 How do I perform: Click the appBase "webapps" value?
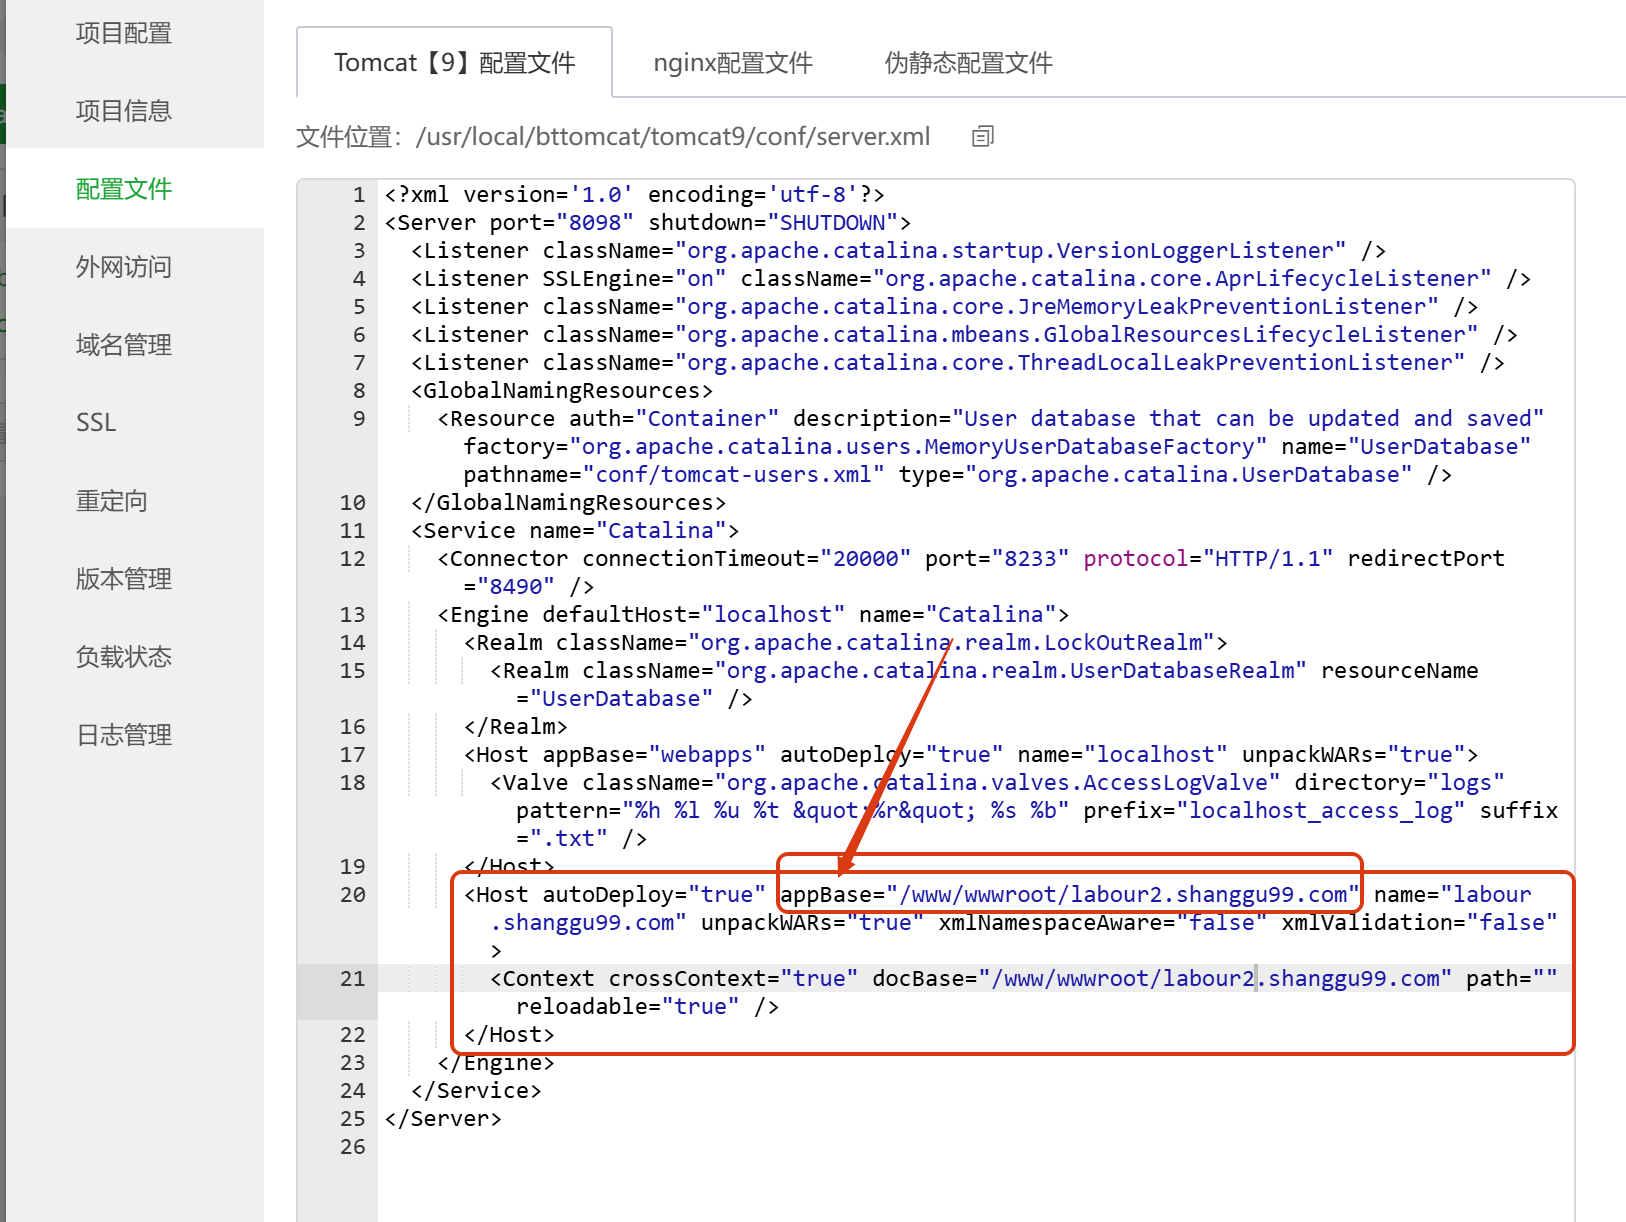click(x=707, y=754)
